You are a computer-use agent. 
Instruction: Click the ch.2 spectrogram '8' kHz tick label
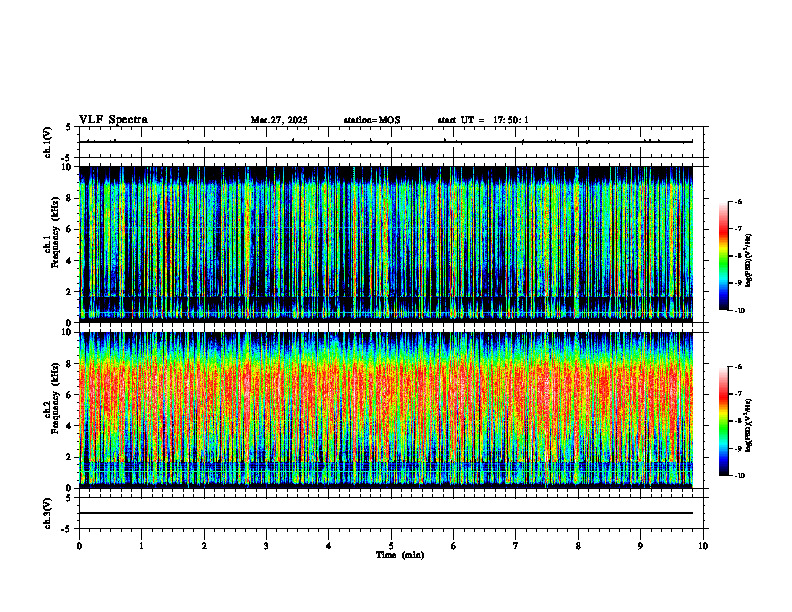[70, 364]
